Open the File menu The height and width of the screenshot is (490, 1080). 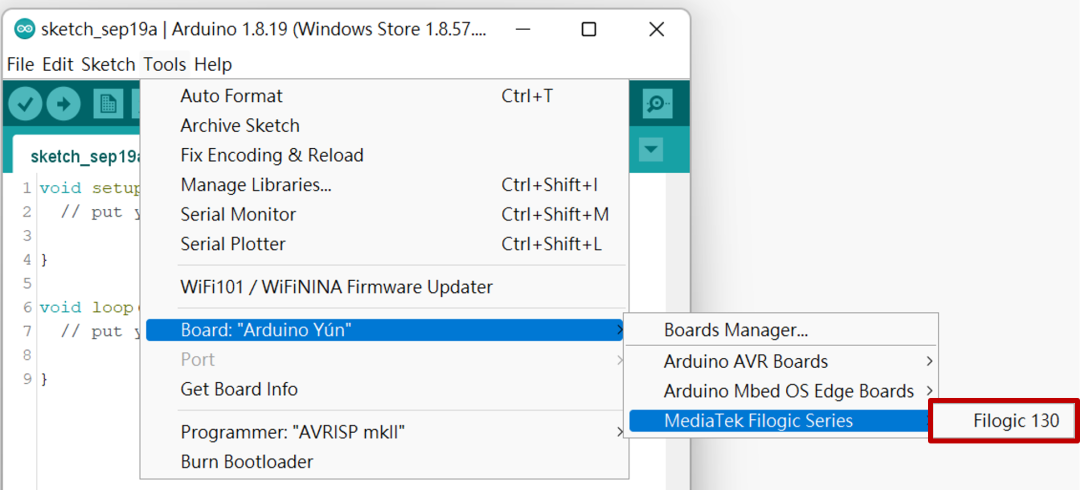pyautogui.click(x=20, y=64)
